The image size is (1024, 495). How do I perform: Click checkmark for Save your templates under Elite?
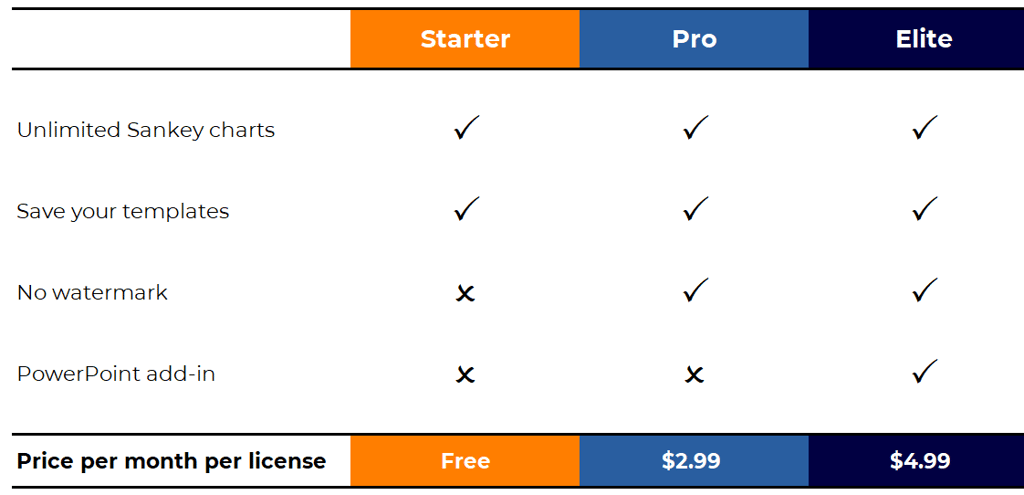(x=924, y=209)
